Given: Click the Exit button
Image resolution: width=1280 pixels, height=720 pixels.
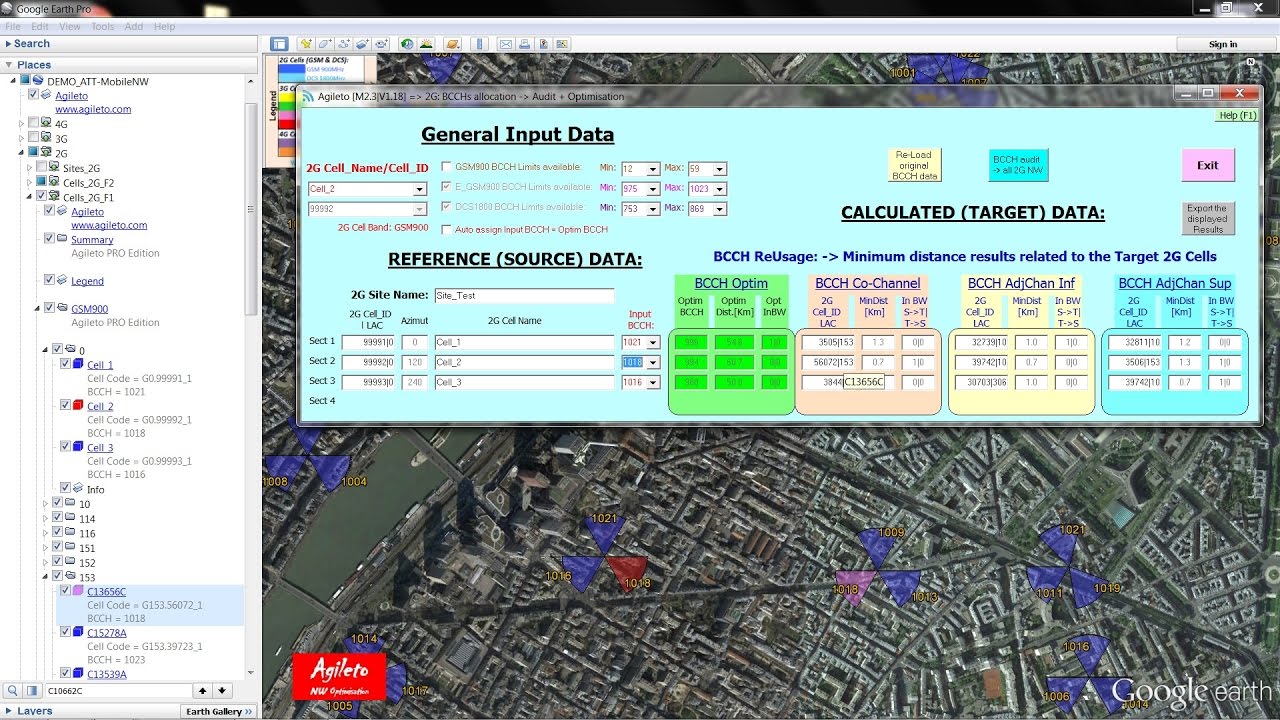Looking at the screenshot, I should point(1208,165).
